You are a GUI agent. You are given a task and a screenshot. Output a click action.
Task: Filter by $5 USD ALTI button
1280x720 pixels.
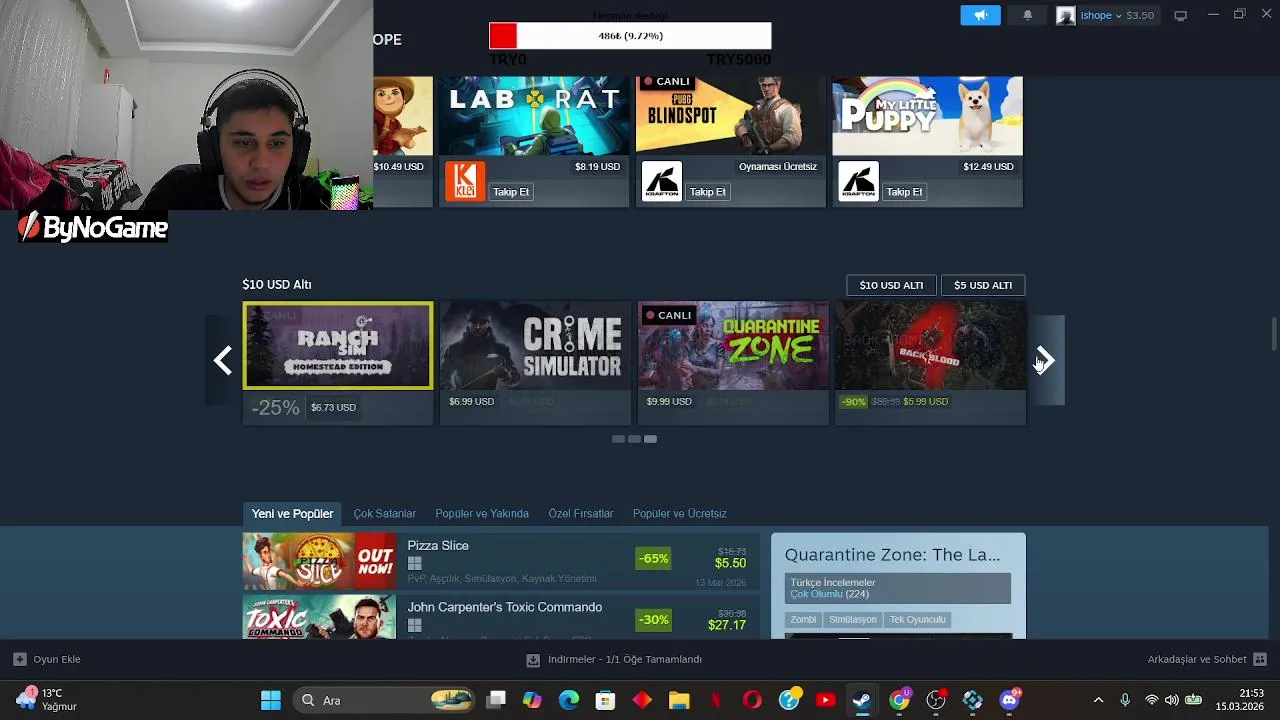983,285
